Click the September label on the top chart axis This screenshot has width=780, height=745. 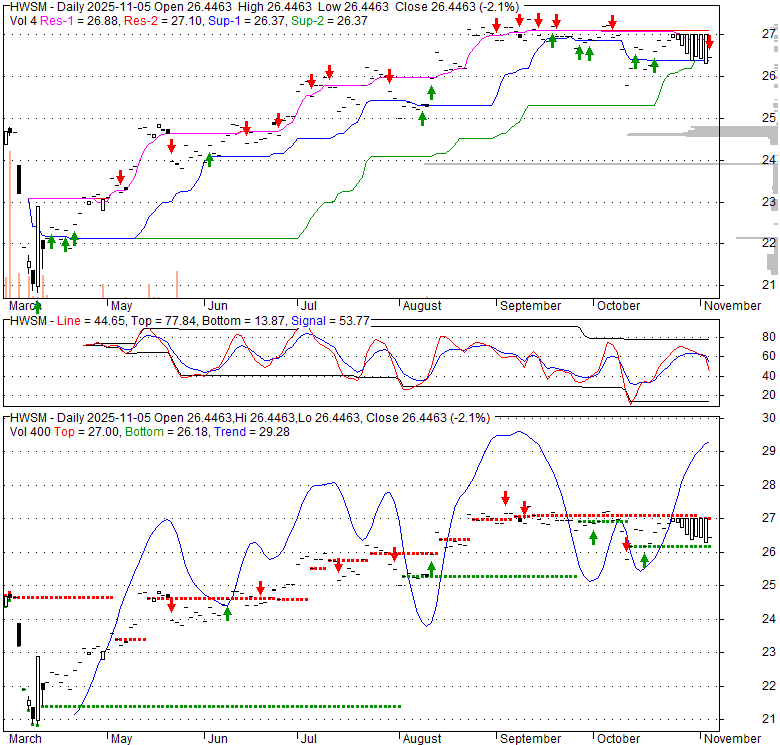pyautogui.click(x=530, y=306)
